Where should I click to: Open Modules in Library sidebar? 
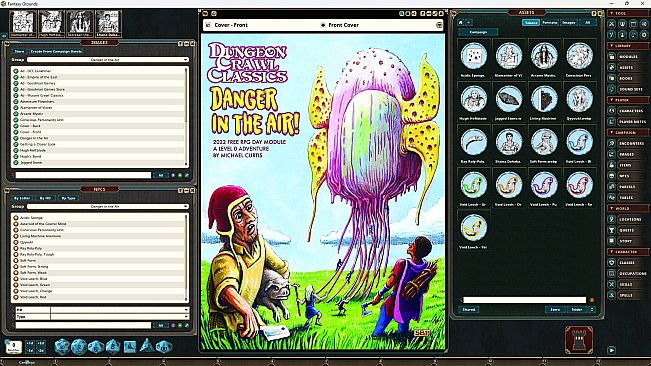click(628, 56)
